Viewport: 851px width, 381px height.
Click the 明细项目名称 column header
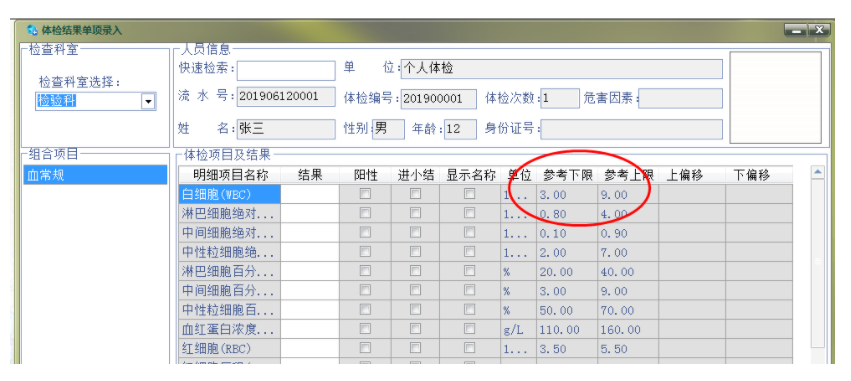pyautogui.click(x=230, y=175)
